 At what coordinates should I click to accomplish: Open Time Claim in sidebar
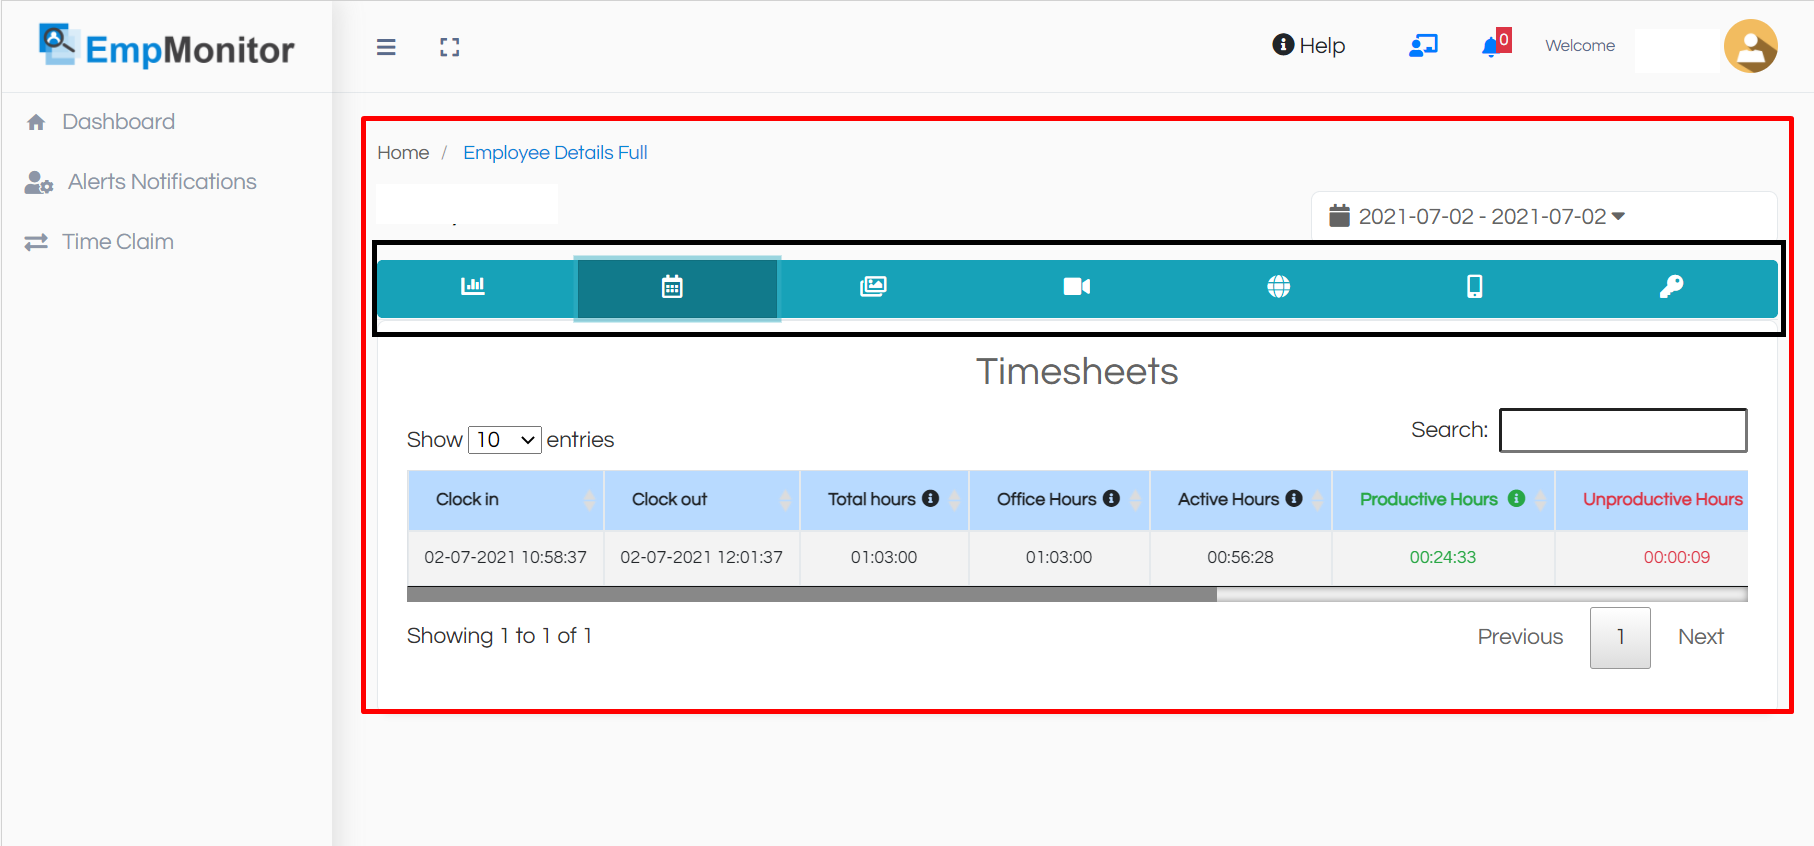(118, 242)
